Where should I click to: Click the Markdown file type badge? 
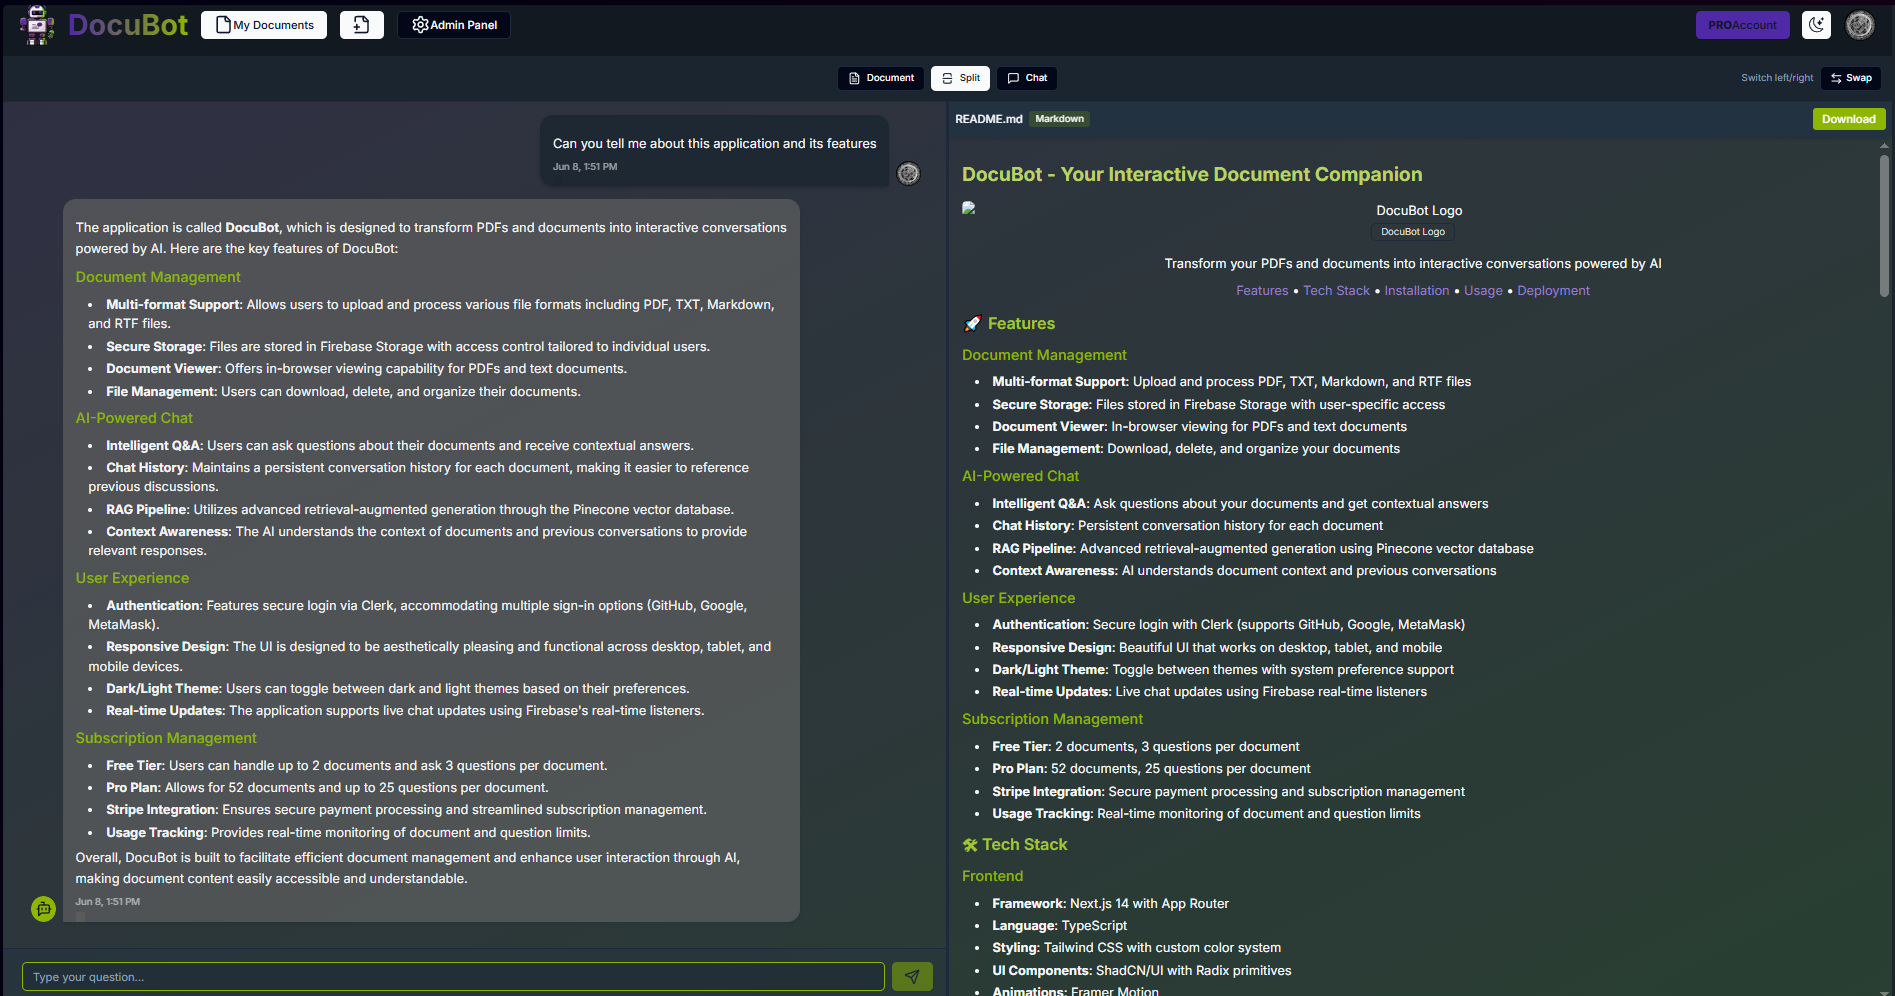(1059, 119)
